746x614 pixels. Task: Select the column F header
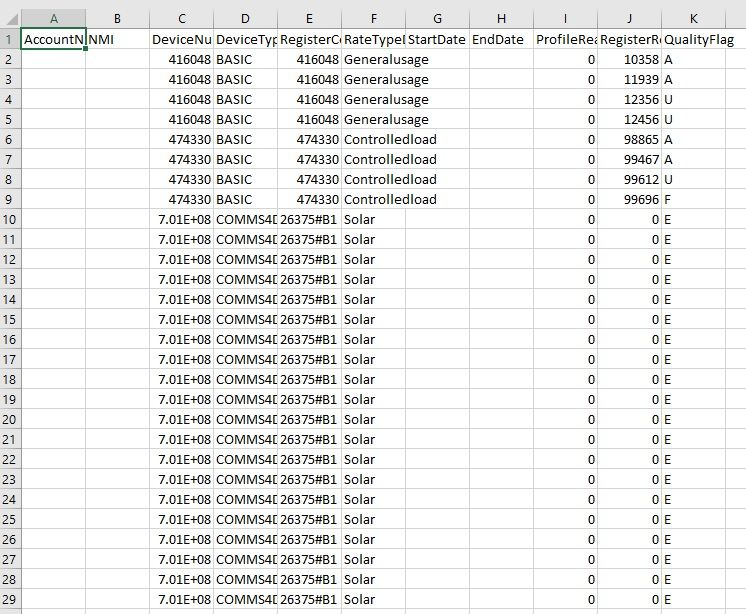[x=373, y=17]
